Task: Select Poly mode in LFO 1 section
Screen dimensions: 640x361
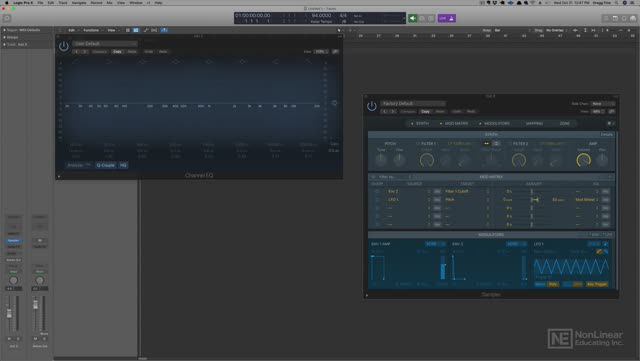Action: (x=553, y=284)
